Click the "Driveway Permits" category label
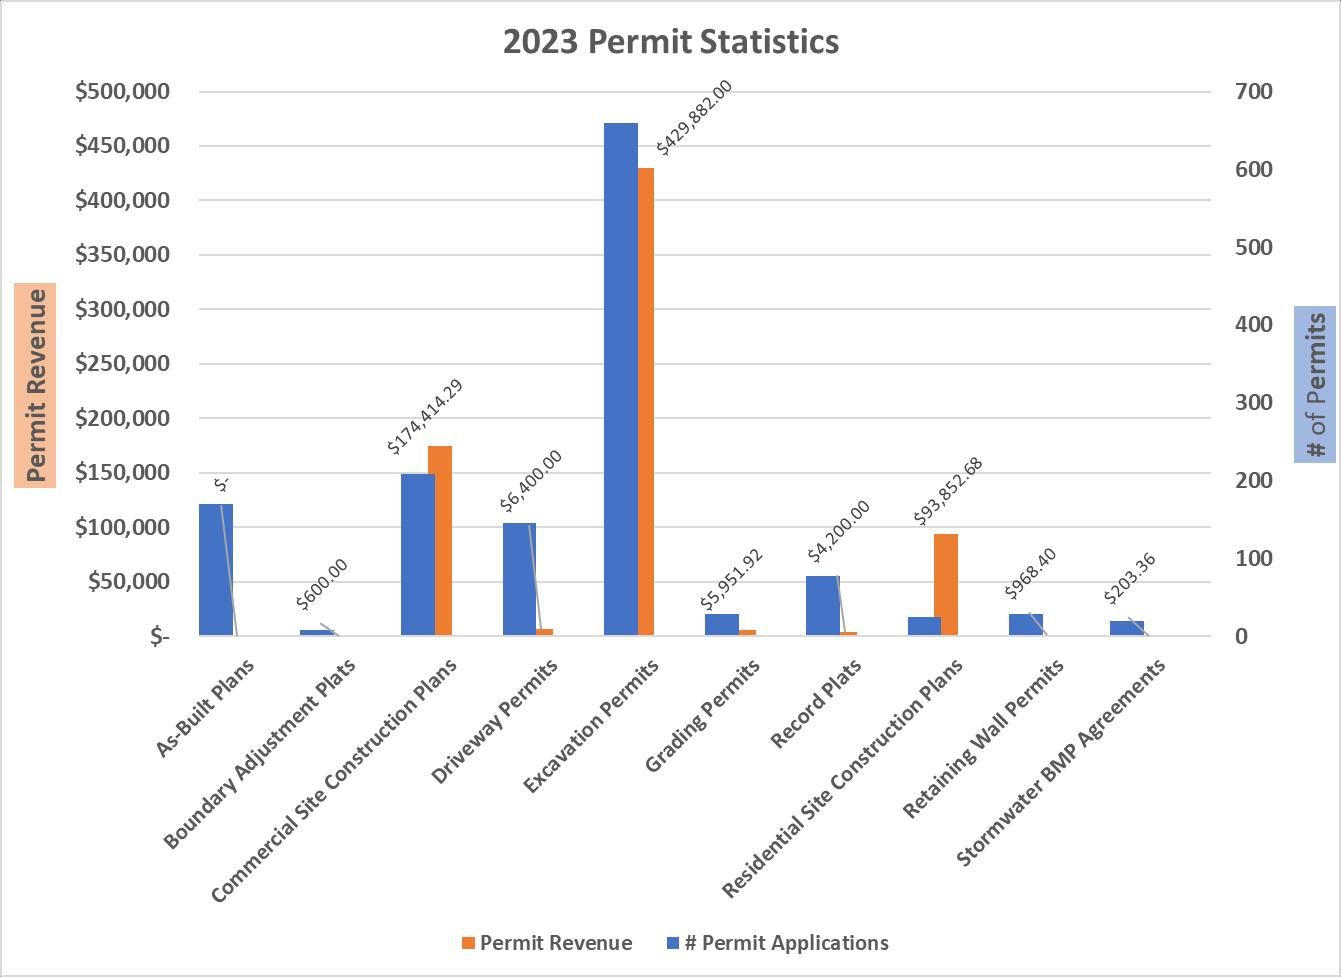Image resolution: width=1341 pixels, height=977 pixels. coord(495,720)
